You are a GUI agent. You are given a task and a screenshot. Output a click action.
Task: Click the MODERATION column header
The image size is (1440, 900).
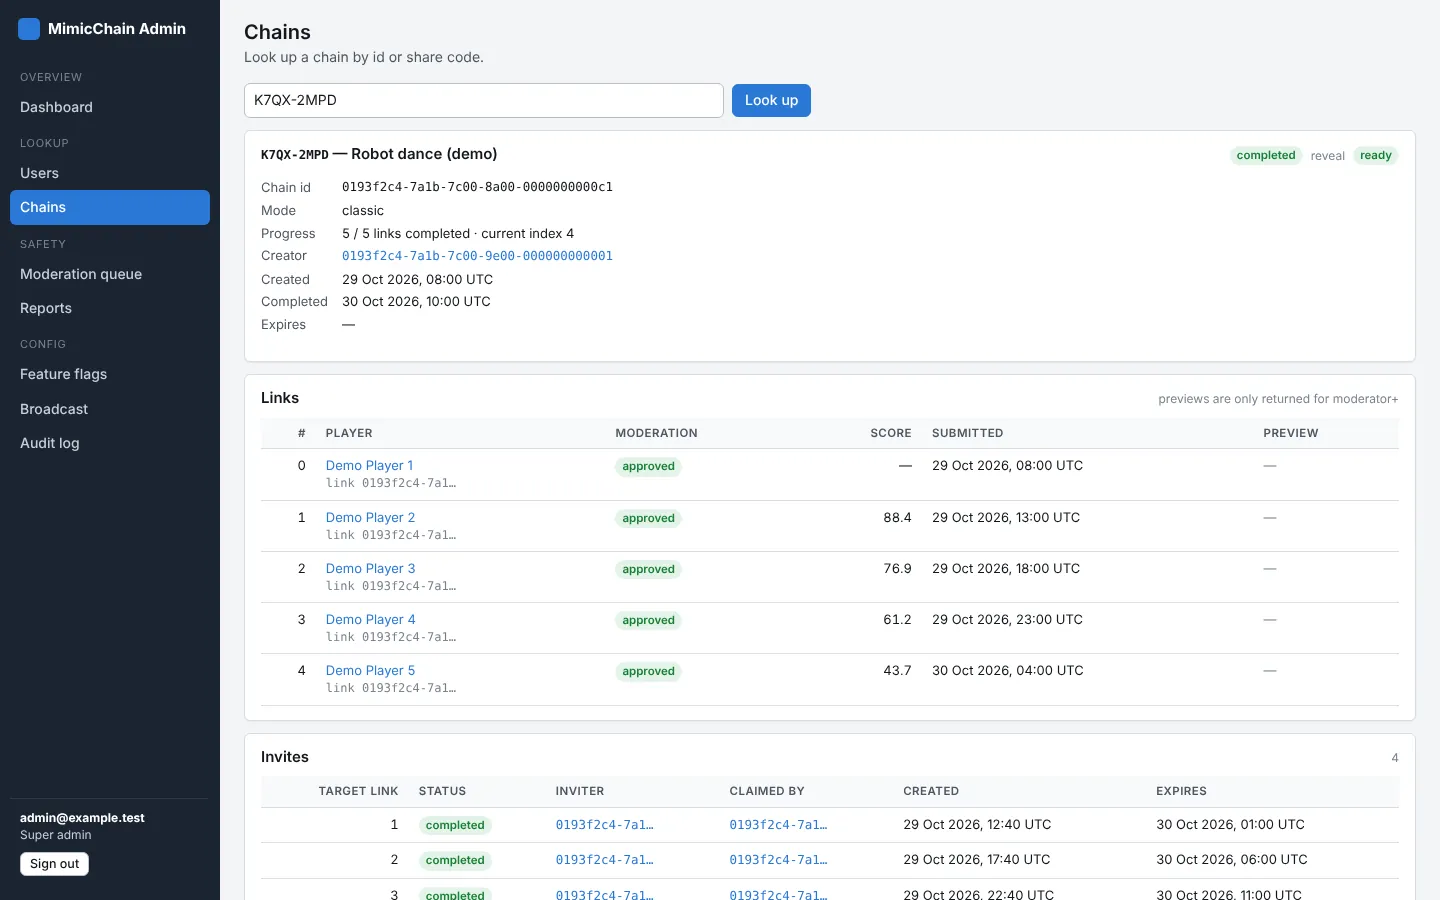[656, 433]
